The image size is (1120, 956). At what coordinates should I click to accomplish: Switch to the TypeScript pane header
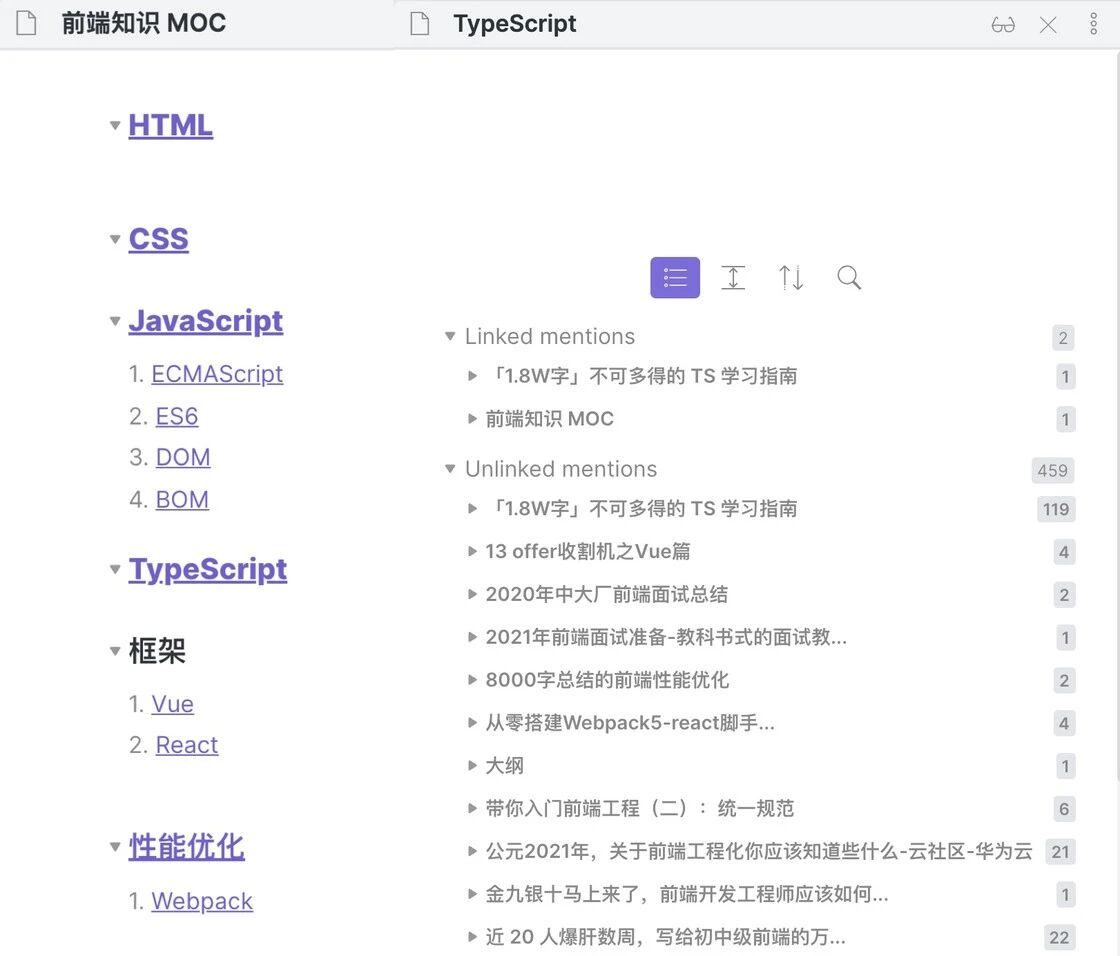[515, 23]
